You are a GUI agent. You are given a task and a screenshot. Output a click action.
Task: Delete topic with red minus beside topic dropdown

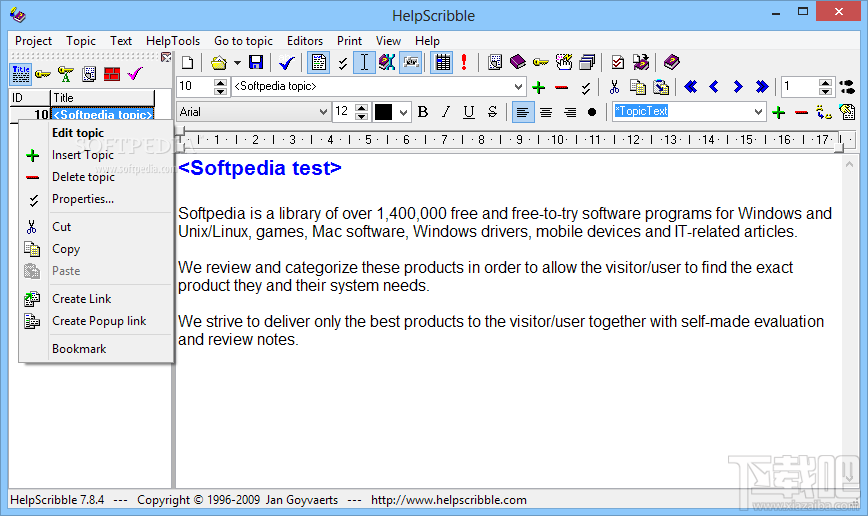coord(562,87)
